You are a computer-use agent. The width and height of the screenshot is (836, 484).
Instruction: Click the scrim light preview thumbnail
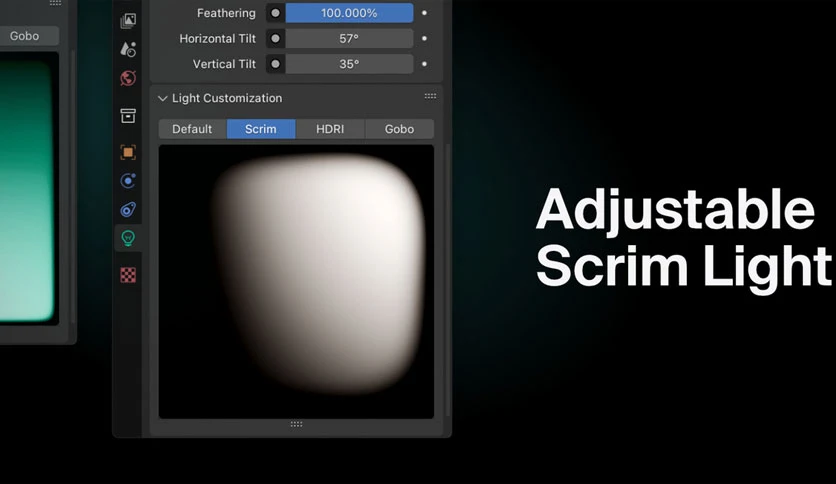click(x=296, y=281)
